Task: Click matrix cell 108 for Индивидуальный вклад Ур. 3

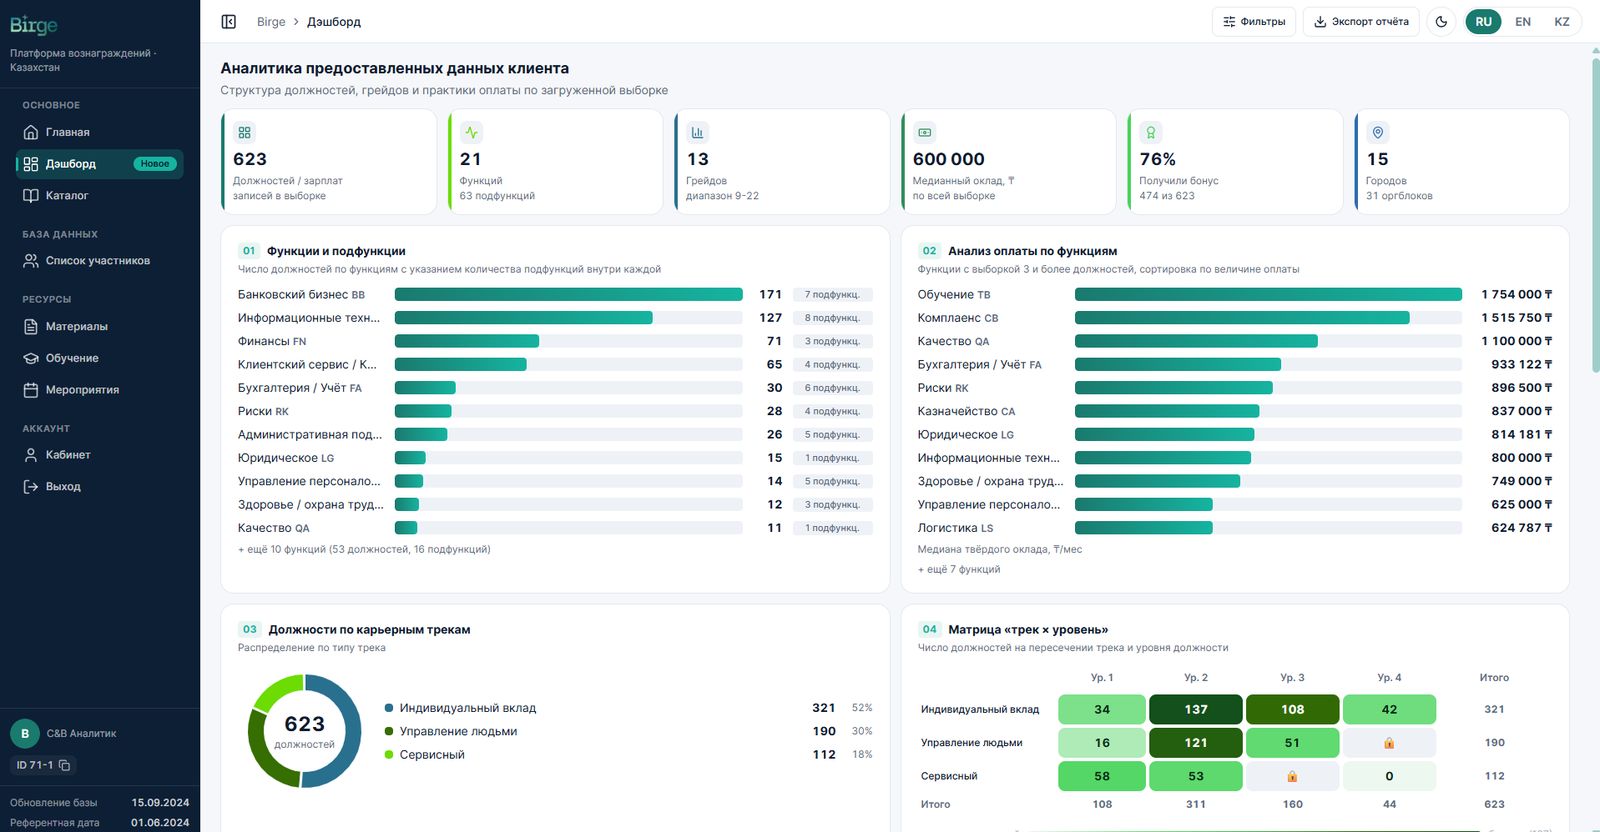Action: 1293,710
